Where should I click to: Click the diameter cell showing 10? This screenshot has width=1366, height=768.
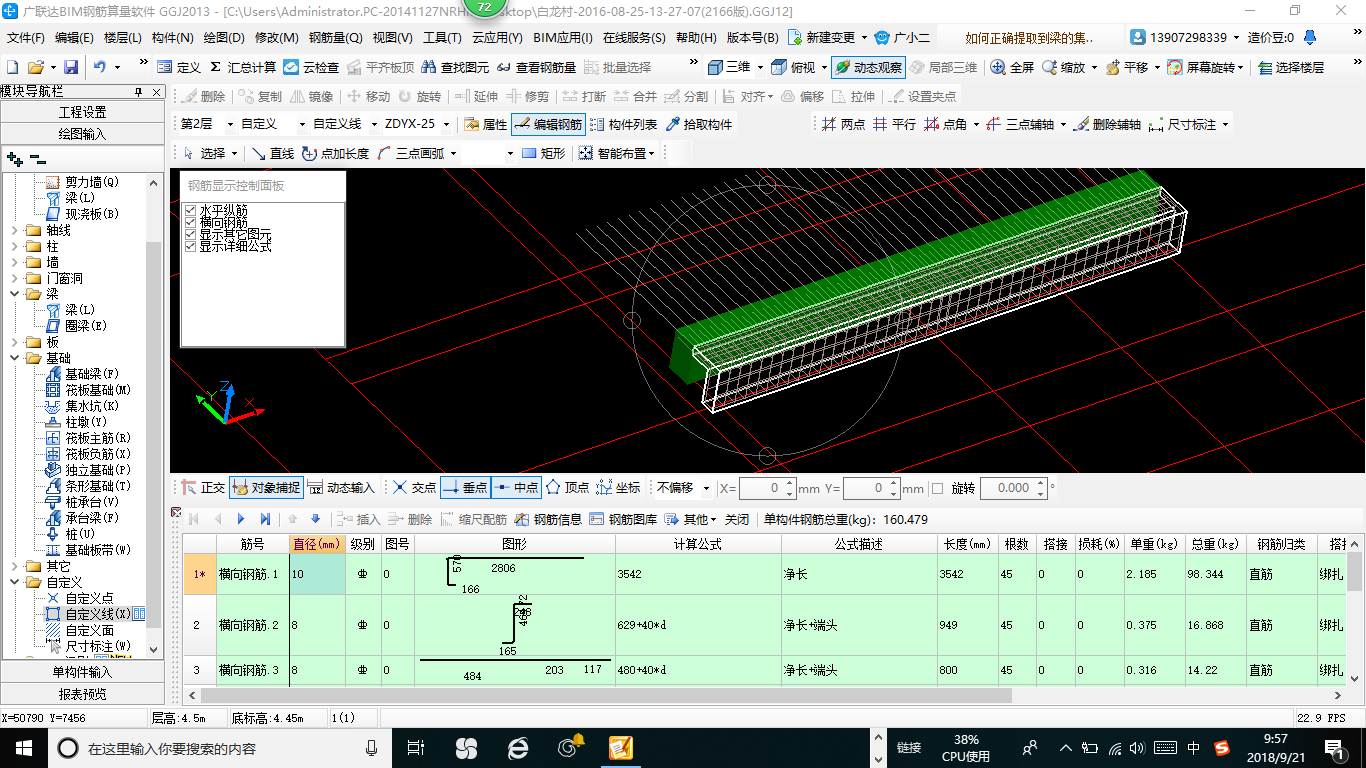[x=318, y=574]
